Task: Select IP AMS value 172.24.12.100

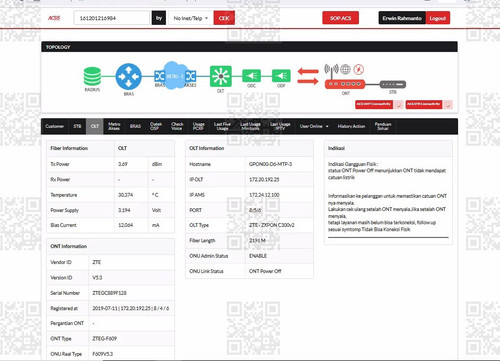Action: [264, 195]
